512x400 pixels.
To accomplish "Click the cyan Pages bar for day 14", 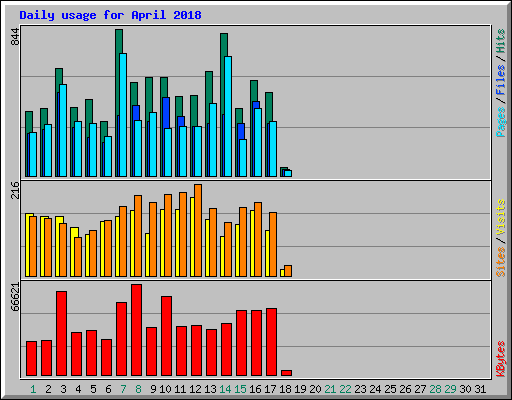I will click(x=228, y=116).
